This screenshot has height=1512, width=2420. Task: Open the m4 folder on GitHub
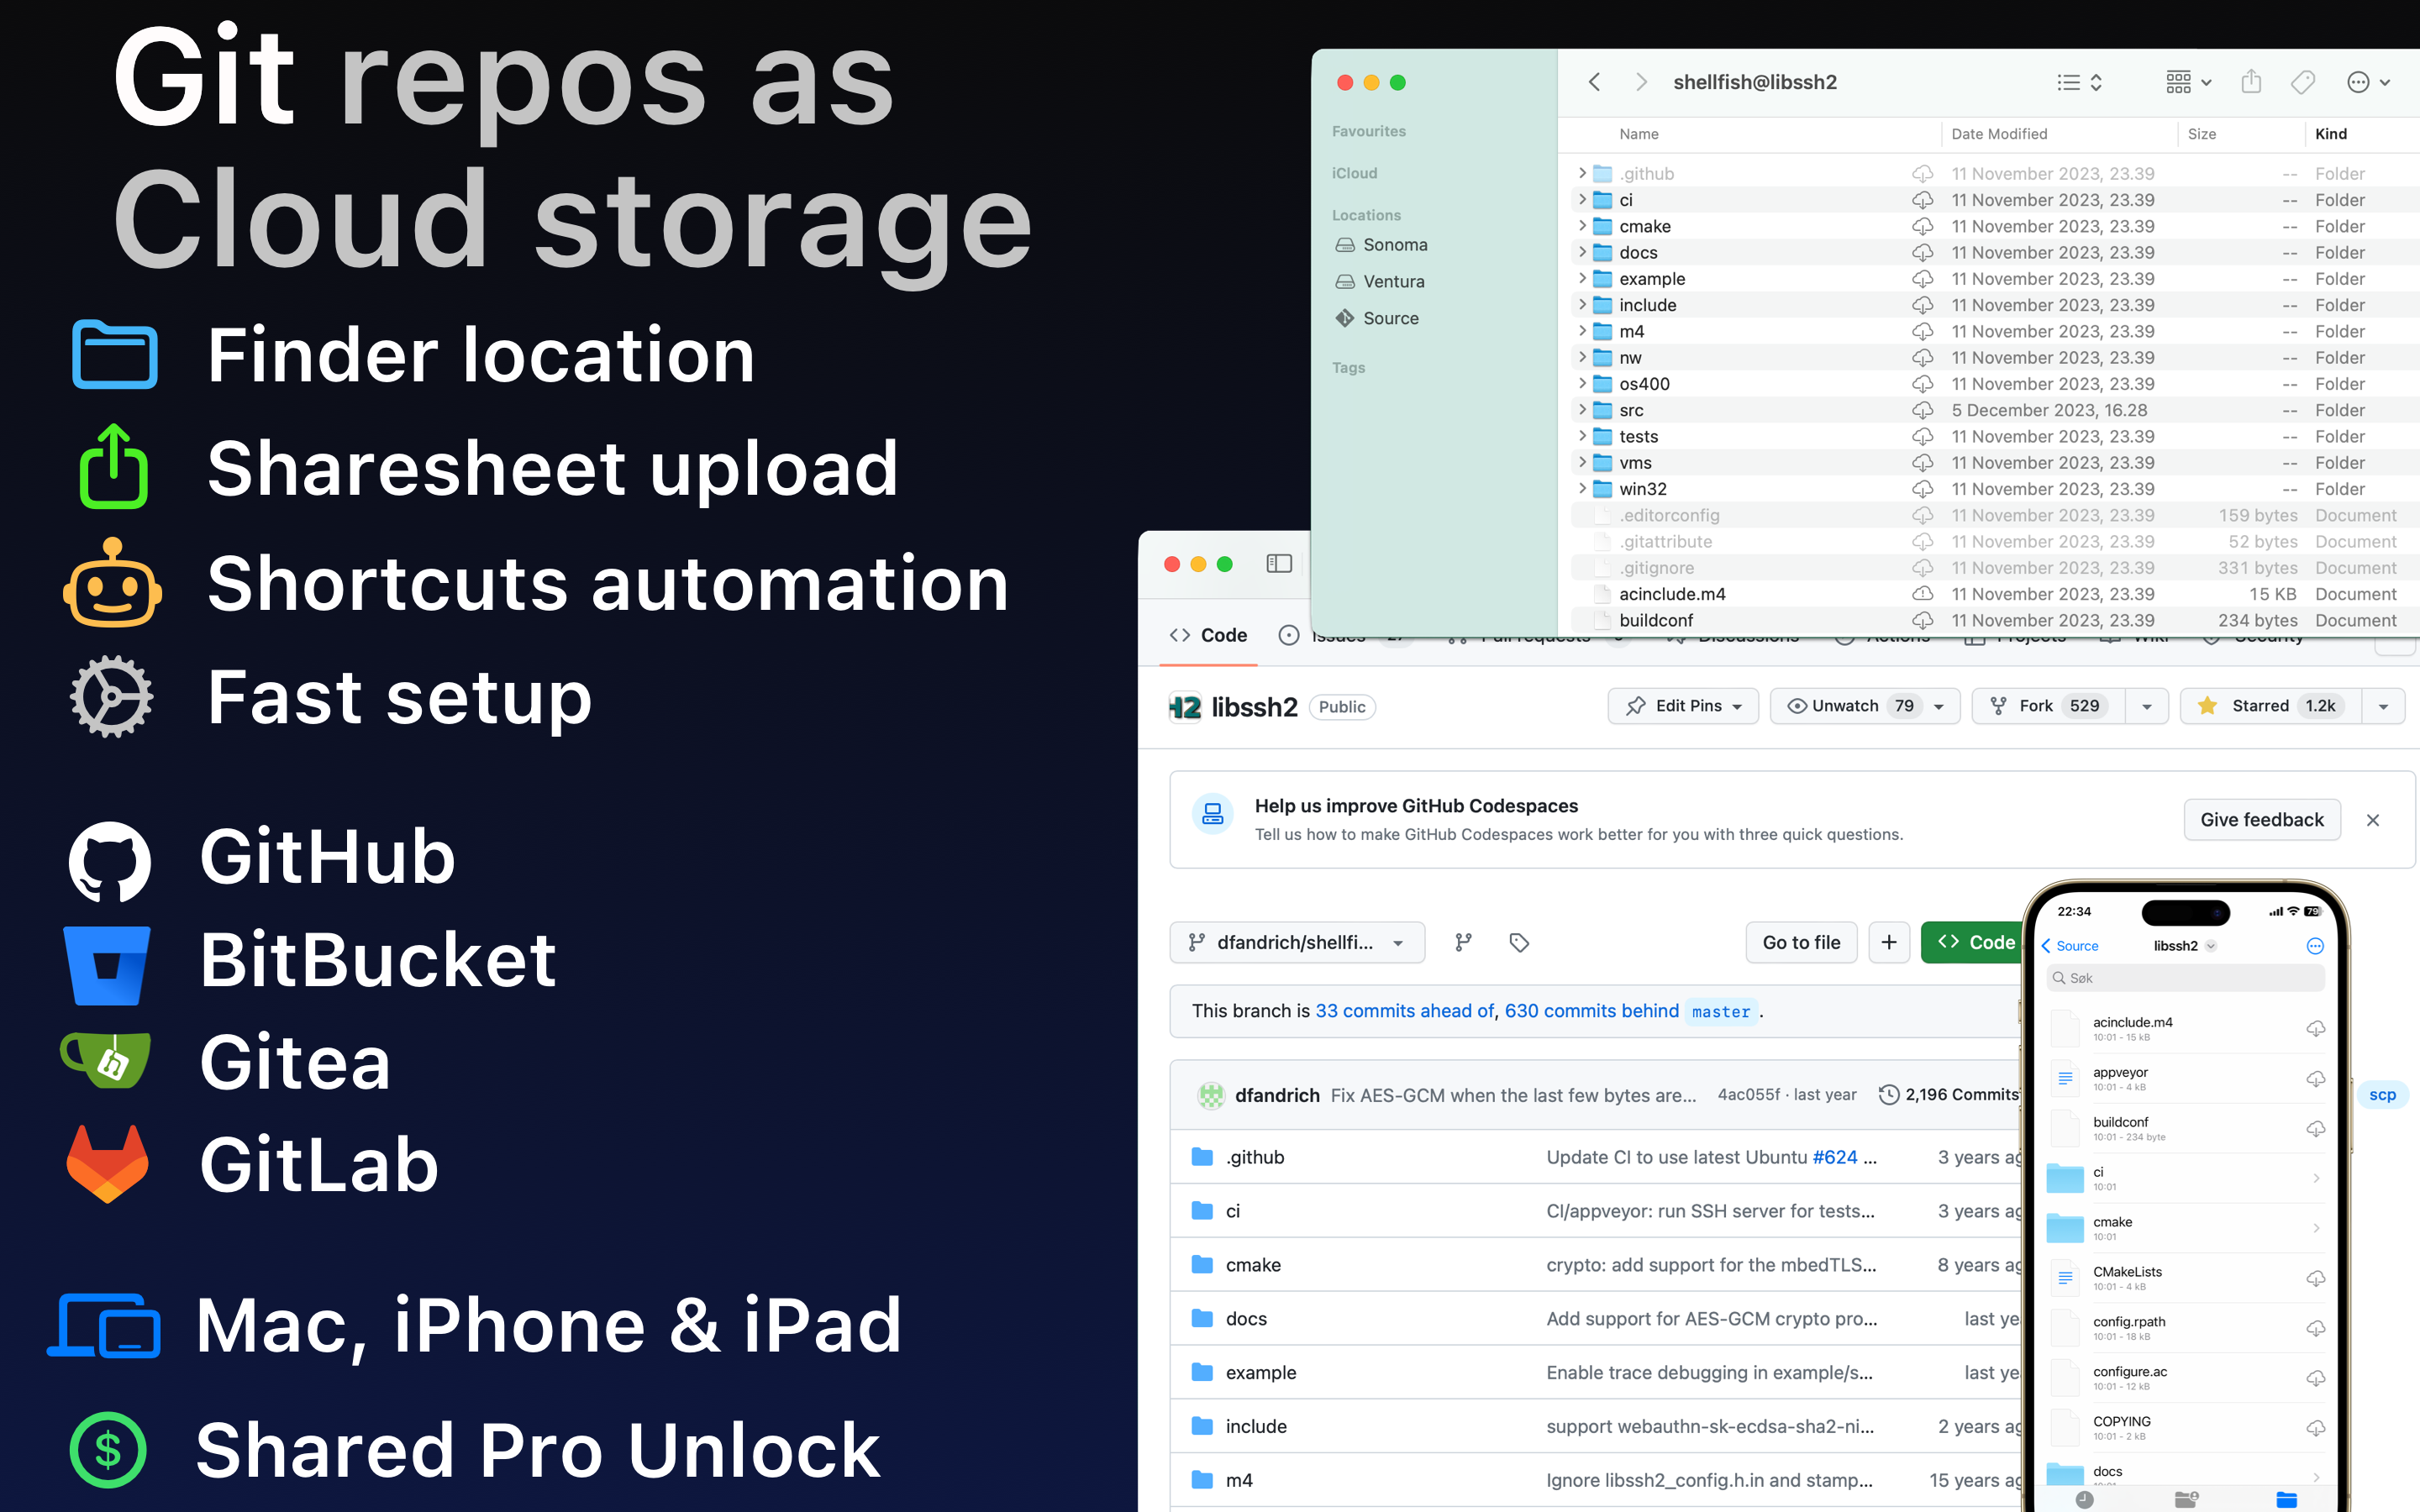pos(1239,1480)
